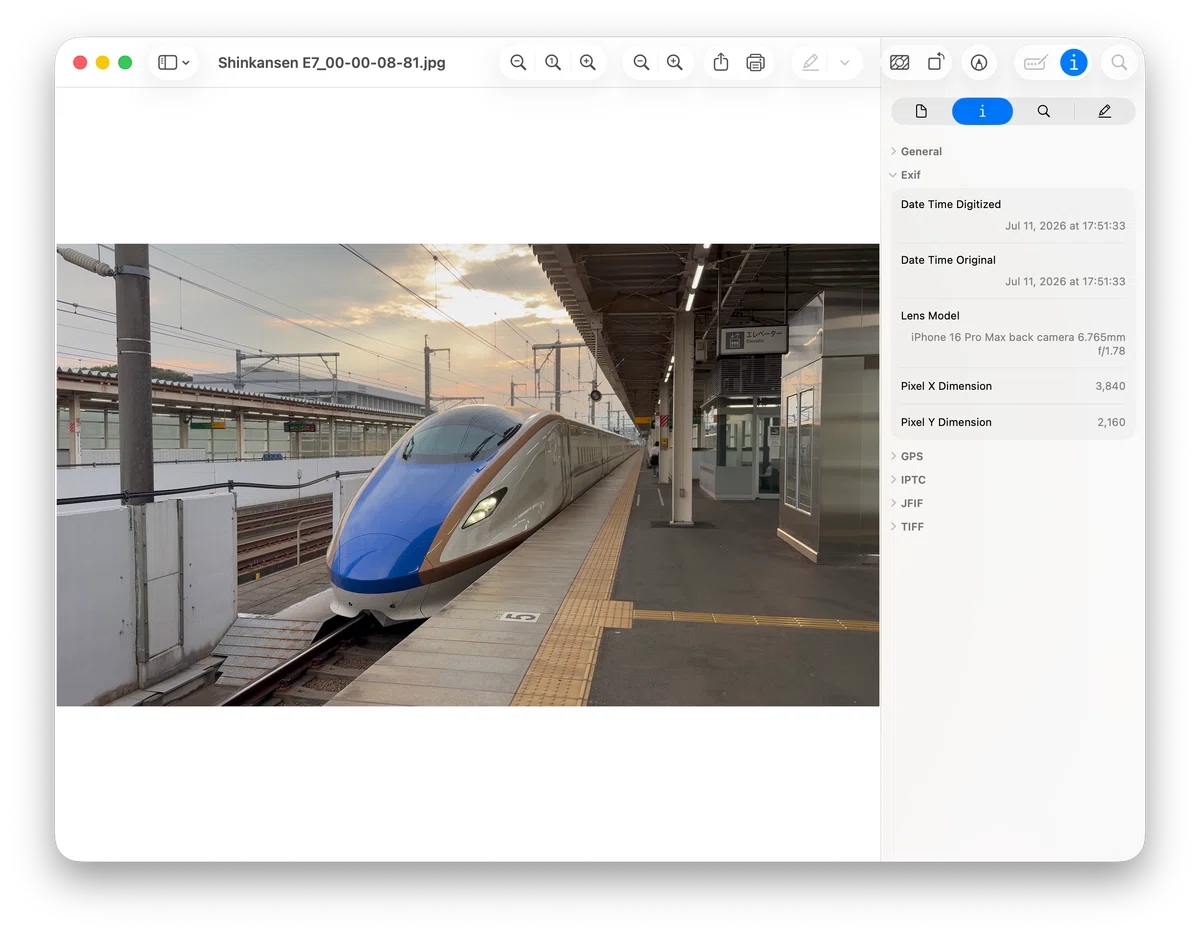
Task: Switch to the General Info document tab
Action: [921, 111]
